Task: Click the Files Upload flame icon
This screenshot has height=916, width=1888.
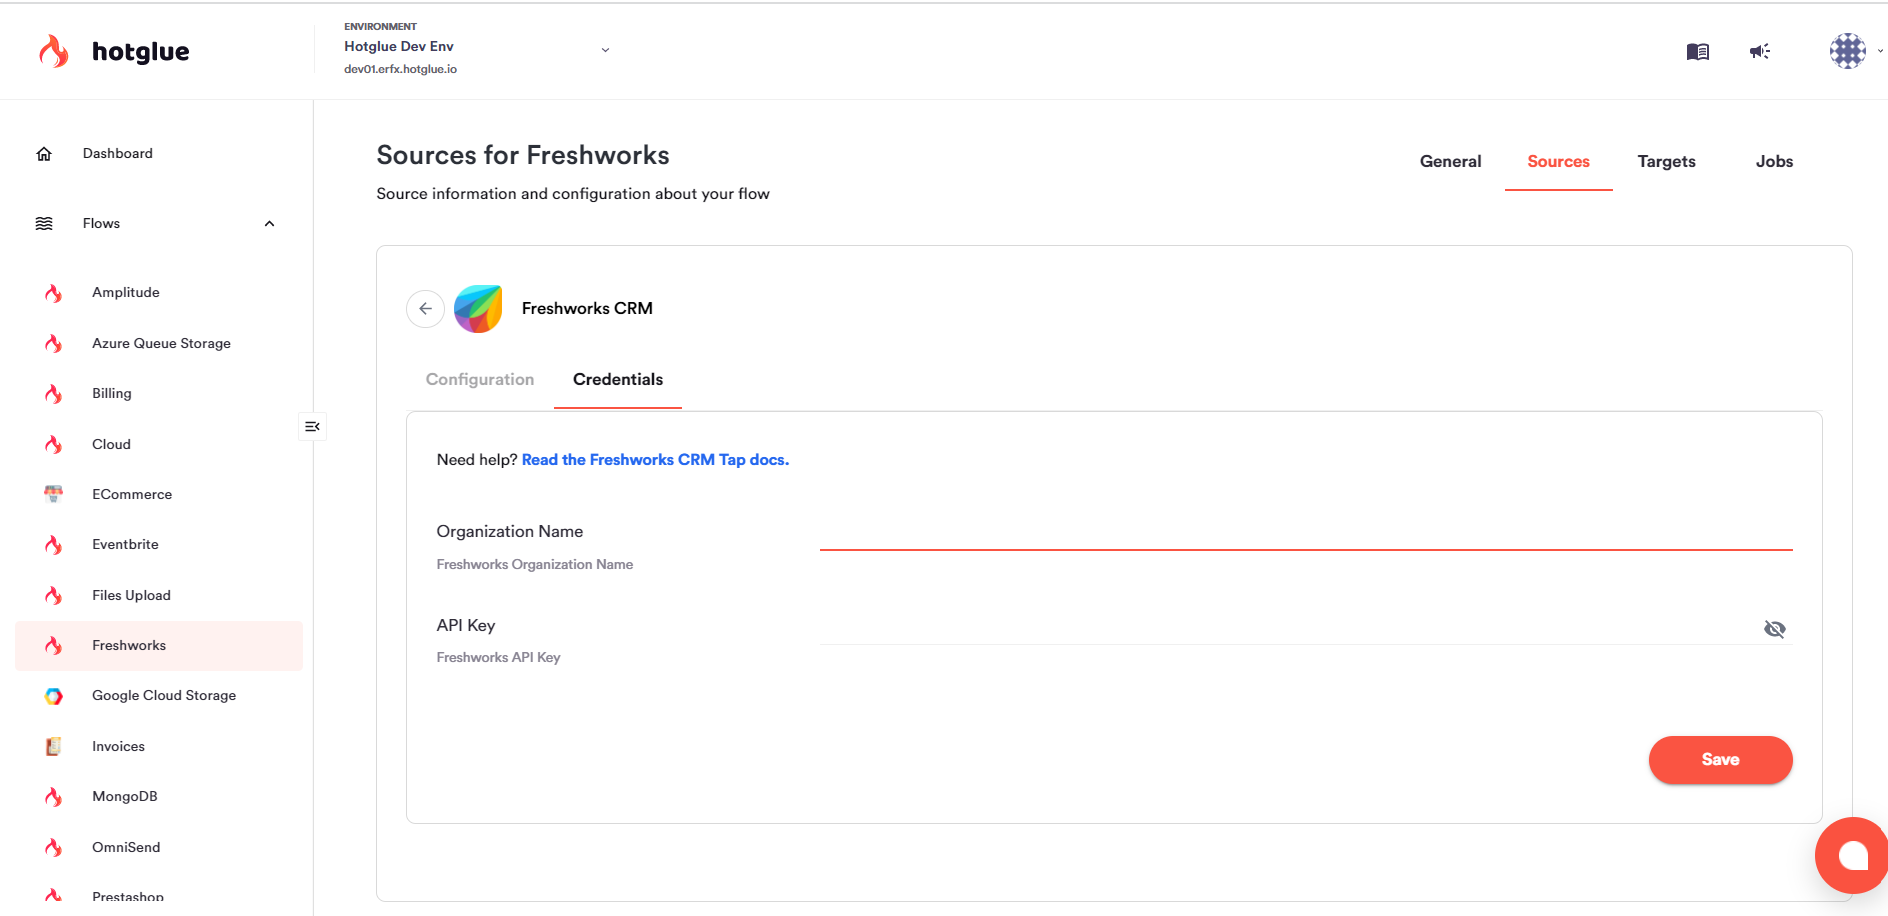Action: (x=54, y=596)
